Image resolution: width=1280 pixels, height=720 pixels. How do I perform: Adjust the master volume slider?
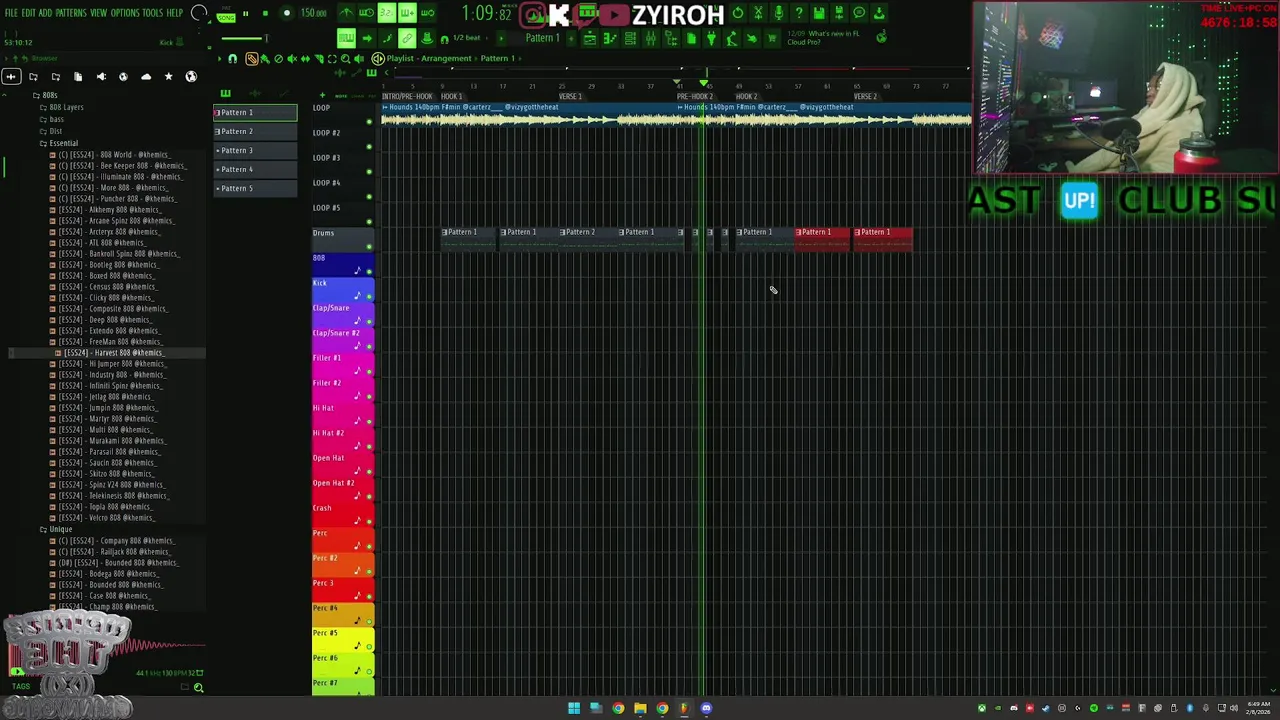pyautogui.click(x=245, y=39)
